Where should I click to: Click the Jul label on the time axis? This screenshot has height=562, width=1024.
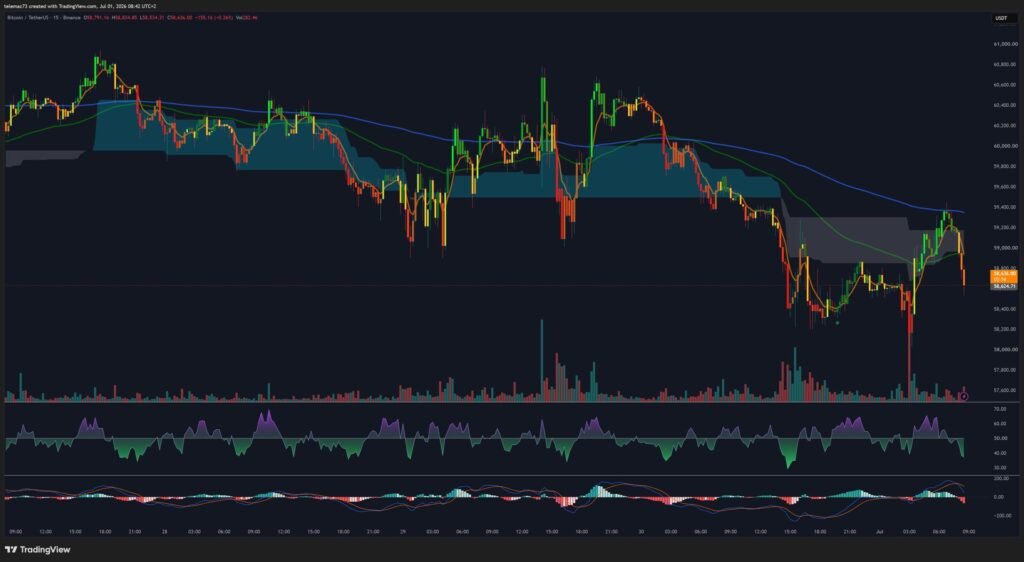[880, 532]
